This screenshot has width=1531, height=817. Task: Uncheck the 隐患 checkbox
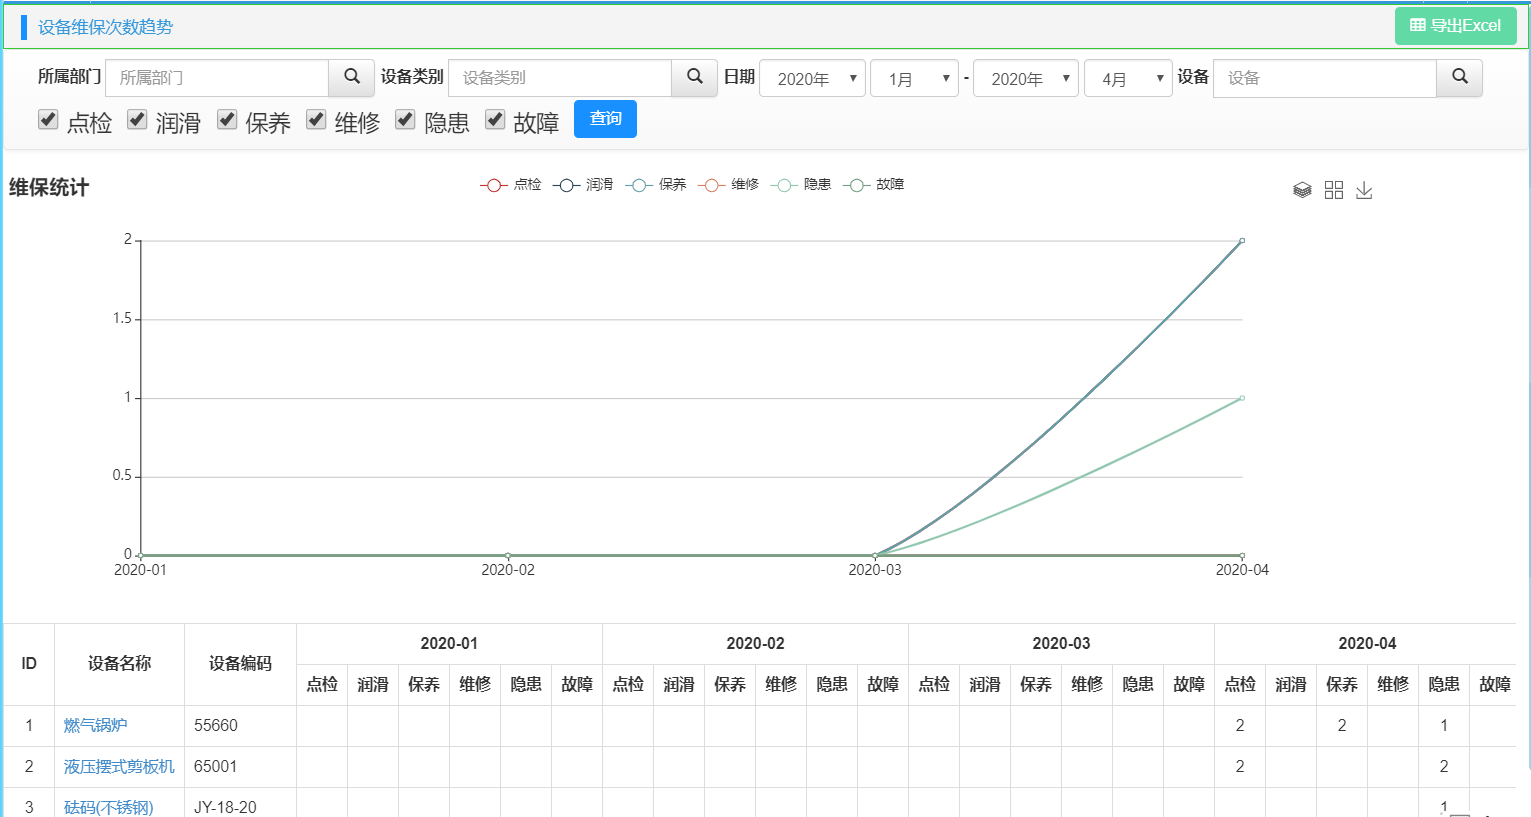tap(405, 120)
